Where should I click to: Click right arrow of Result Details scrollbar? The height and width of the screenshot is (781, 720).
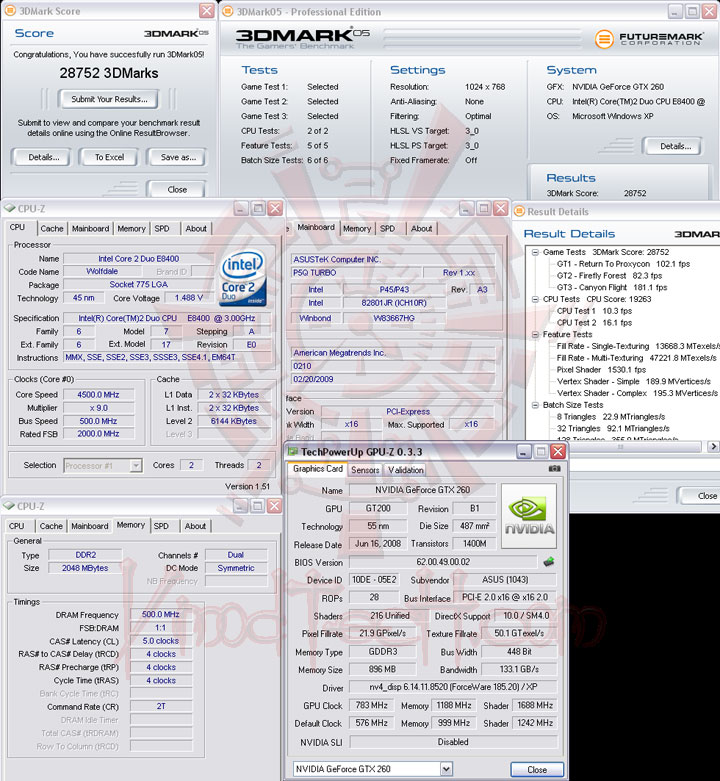tap(714, 446)
